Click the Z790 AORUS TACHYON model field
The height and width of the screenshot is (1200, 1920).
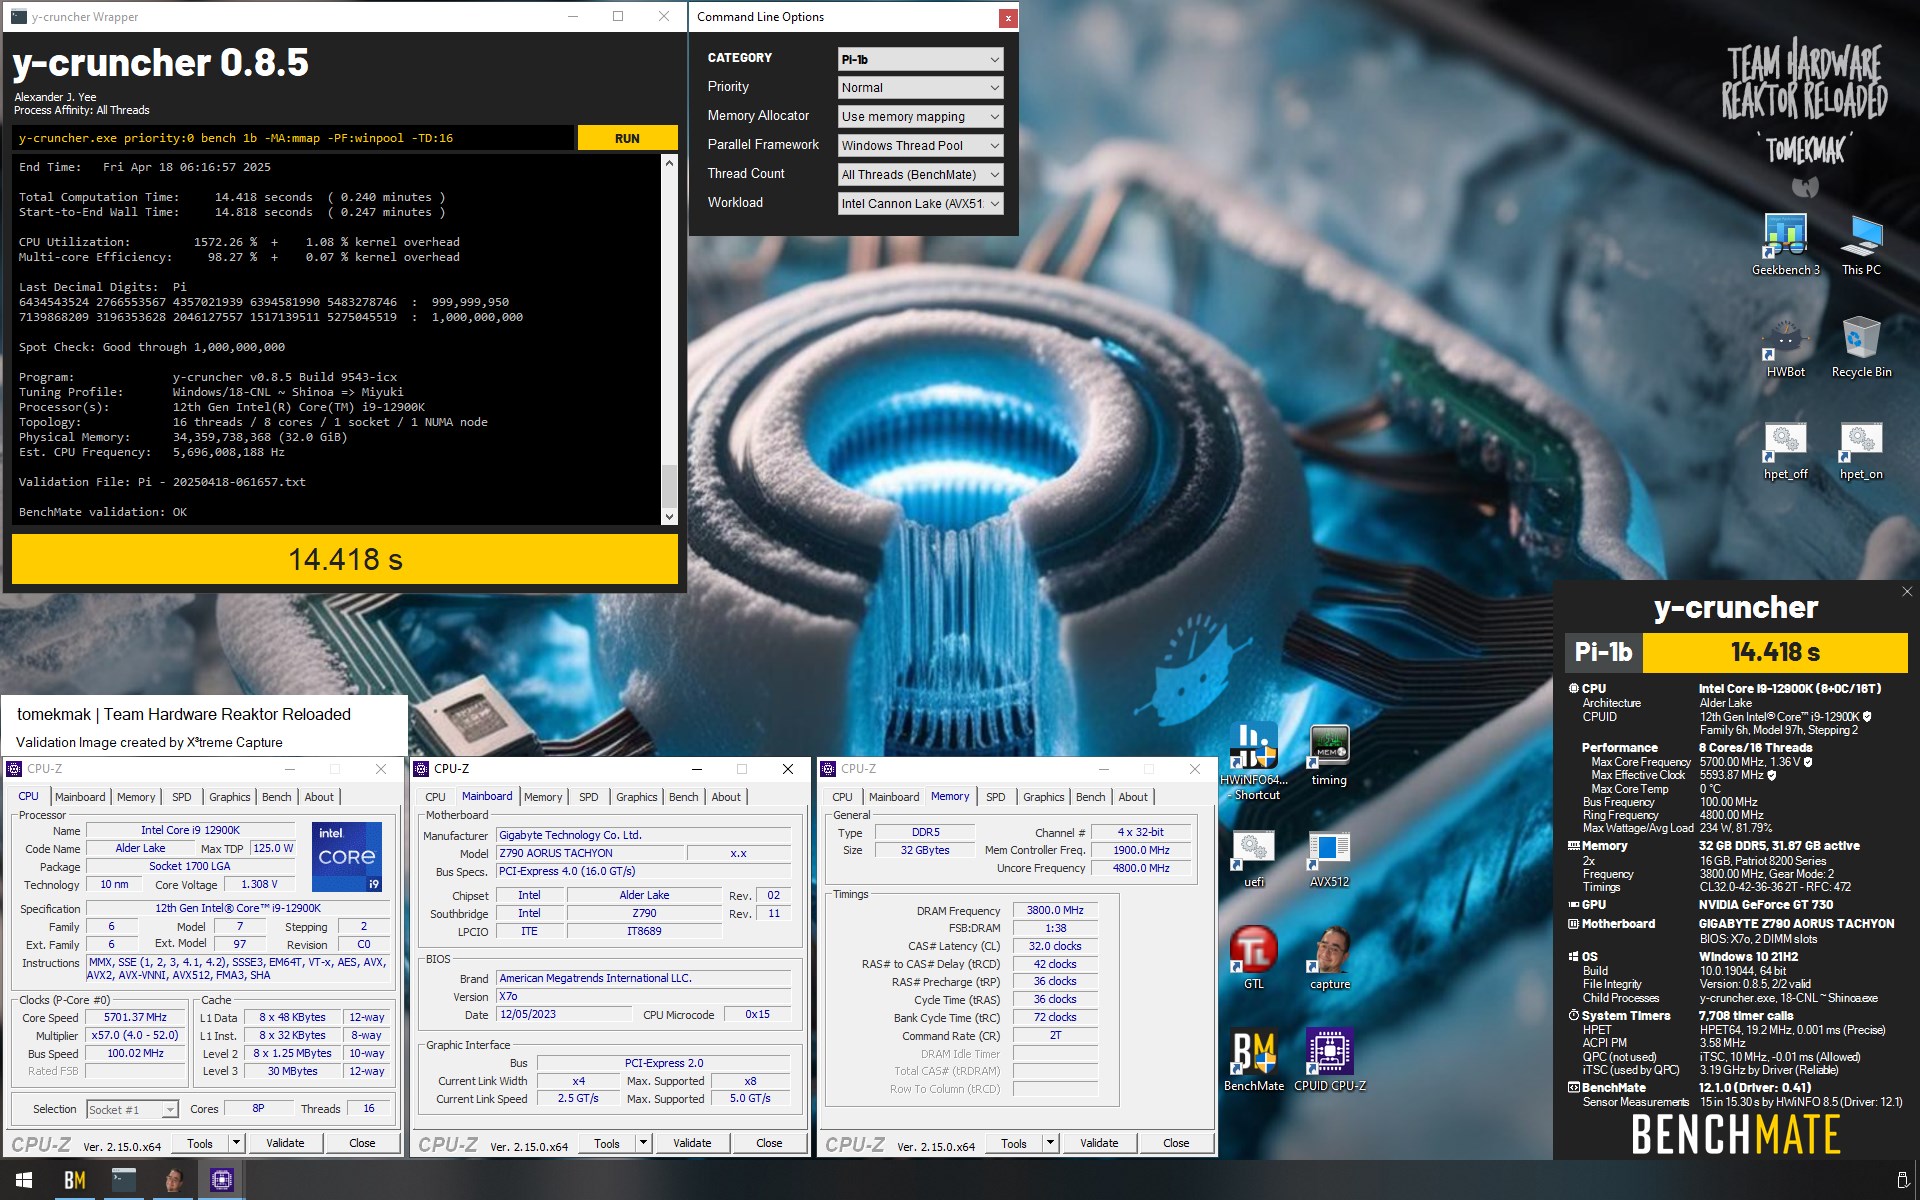(590, 853)
